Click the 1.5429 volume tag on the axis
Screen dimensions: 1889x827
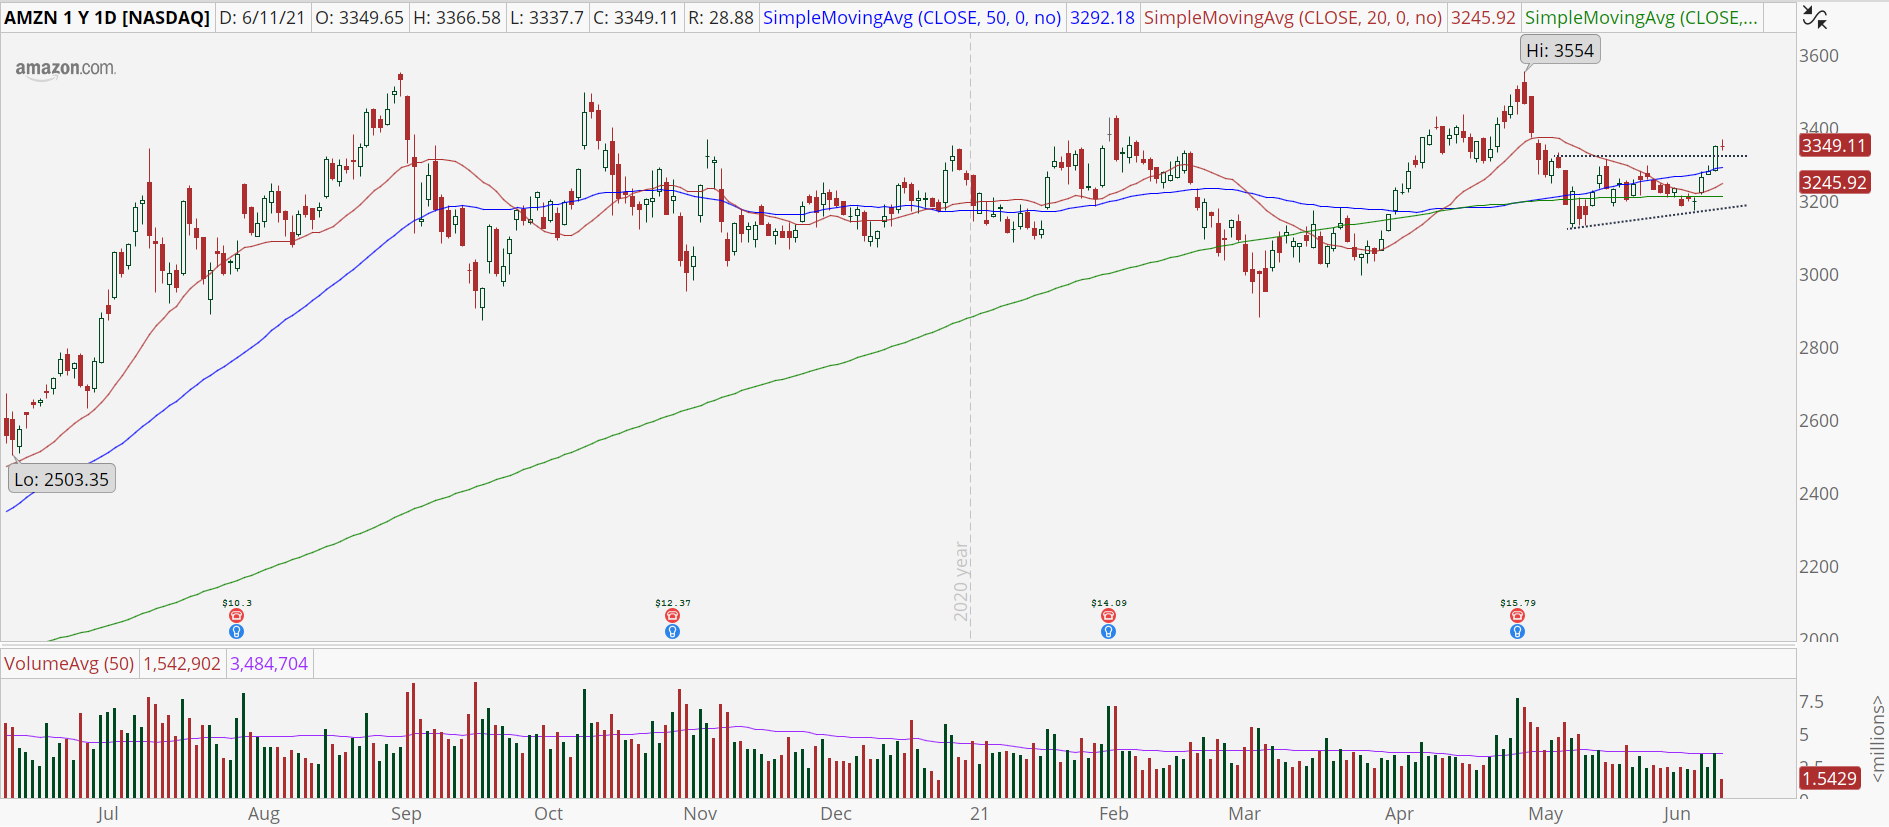[x=1829, y=778]
